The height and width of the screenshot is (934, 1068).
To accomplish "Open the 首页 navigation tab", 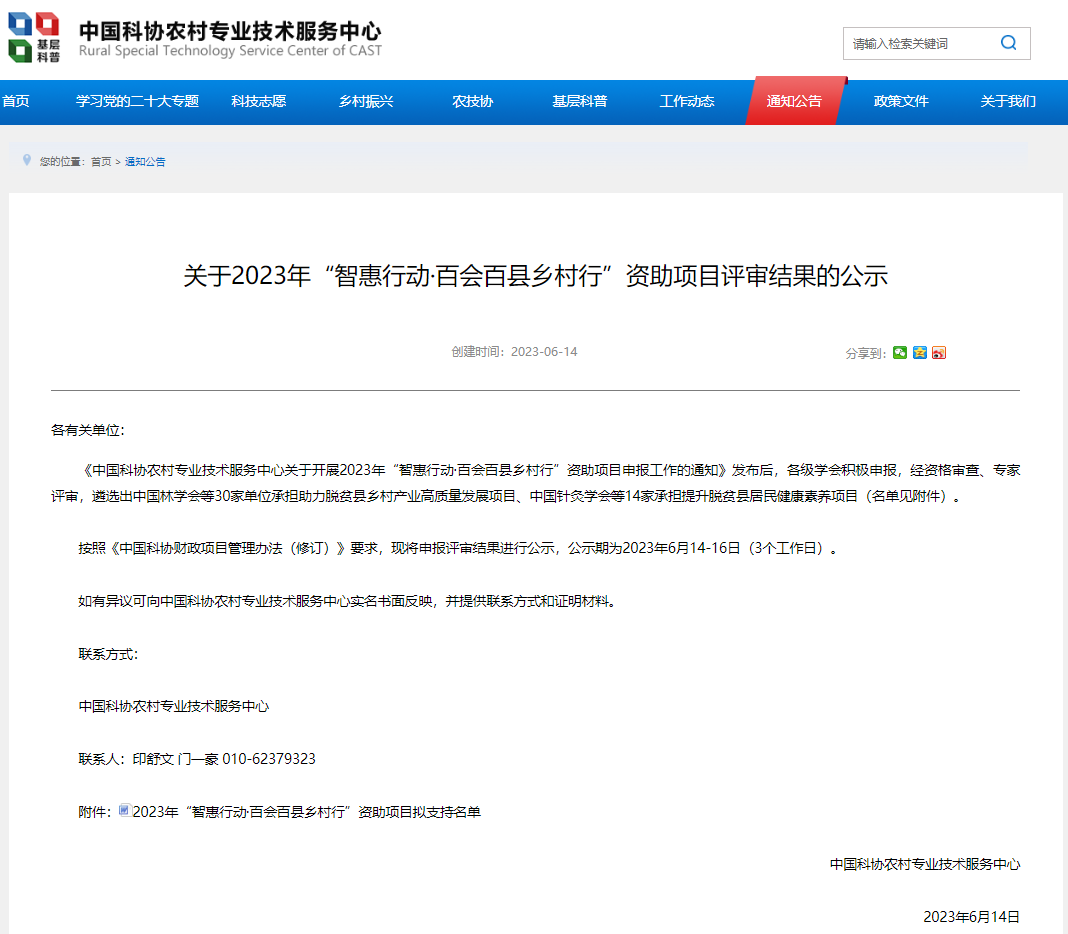I will pos(16,101).
